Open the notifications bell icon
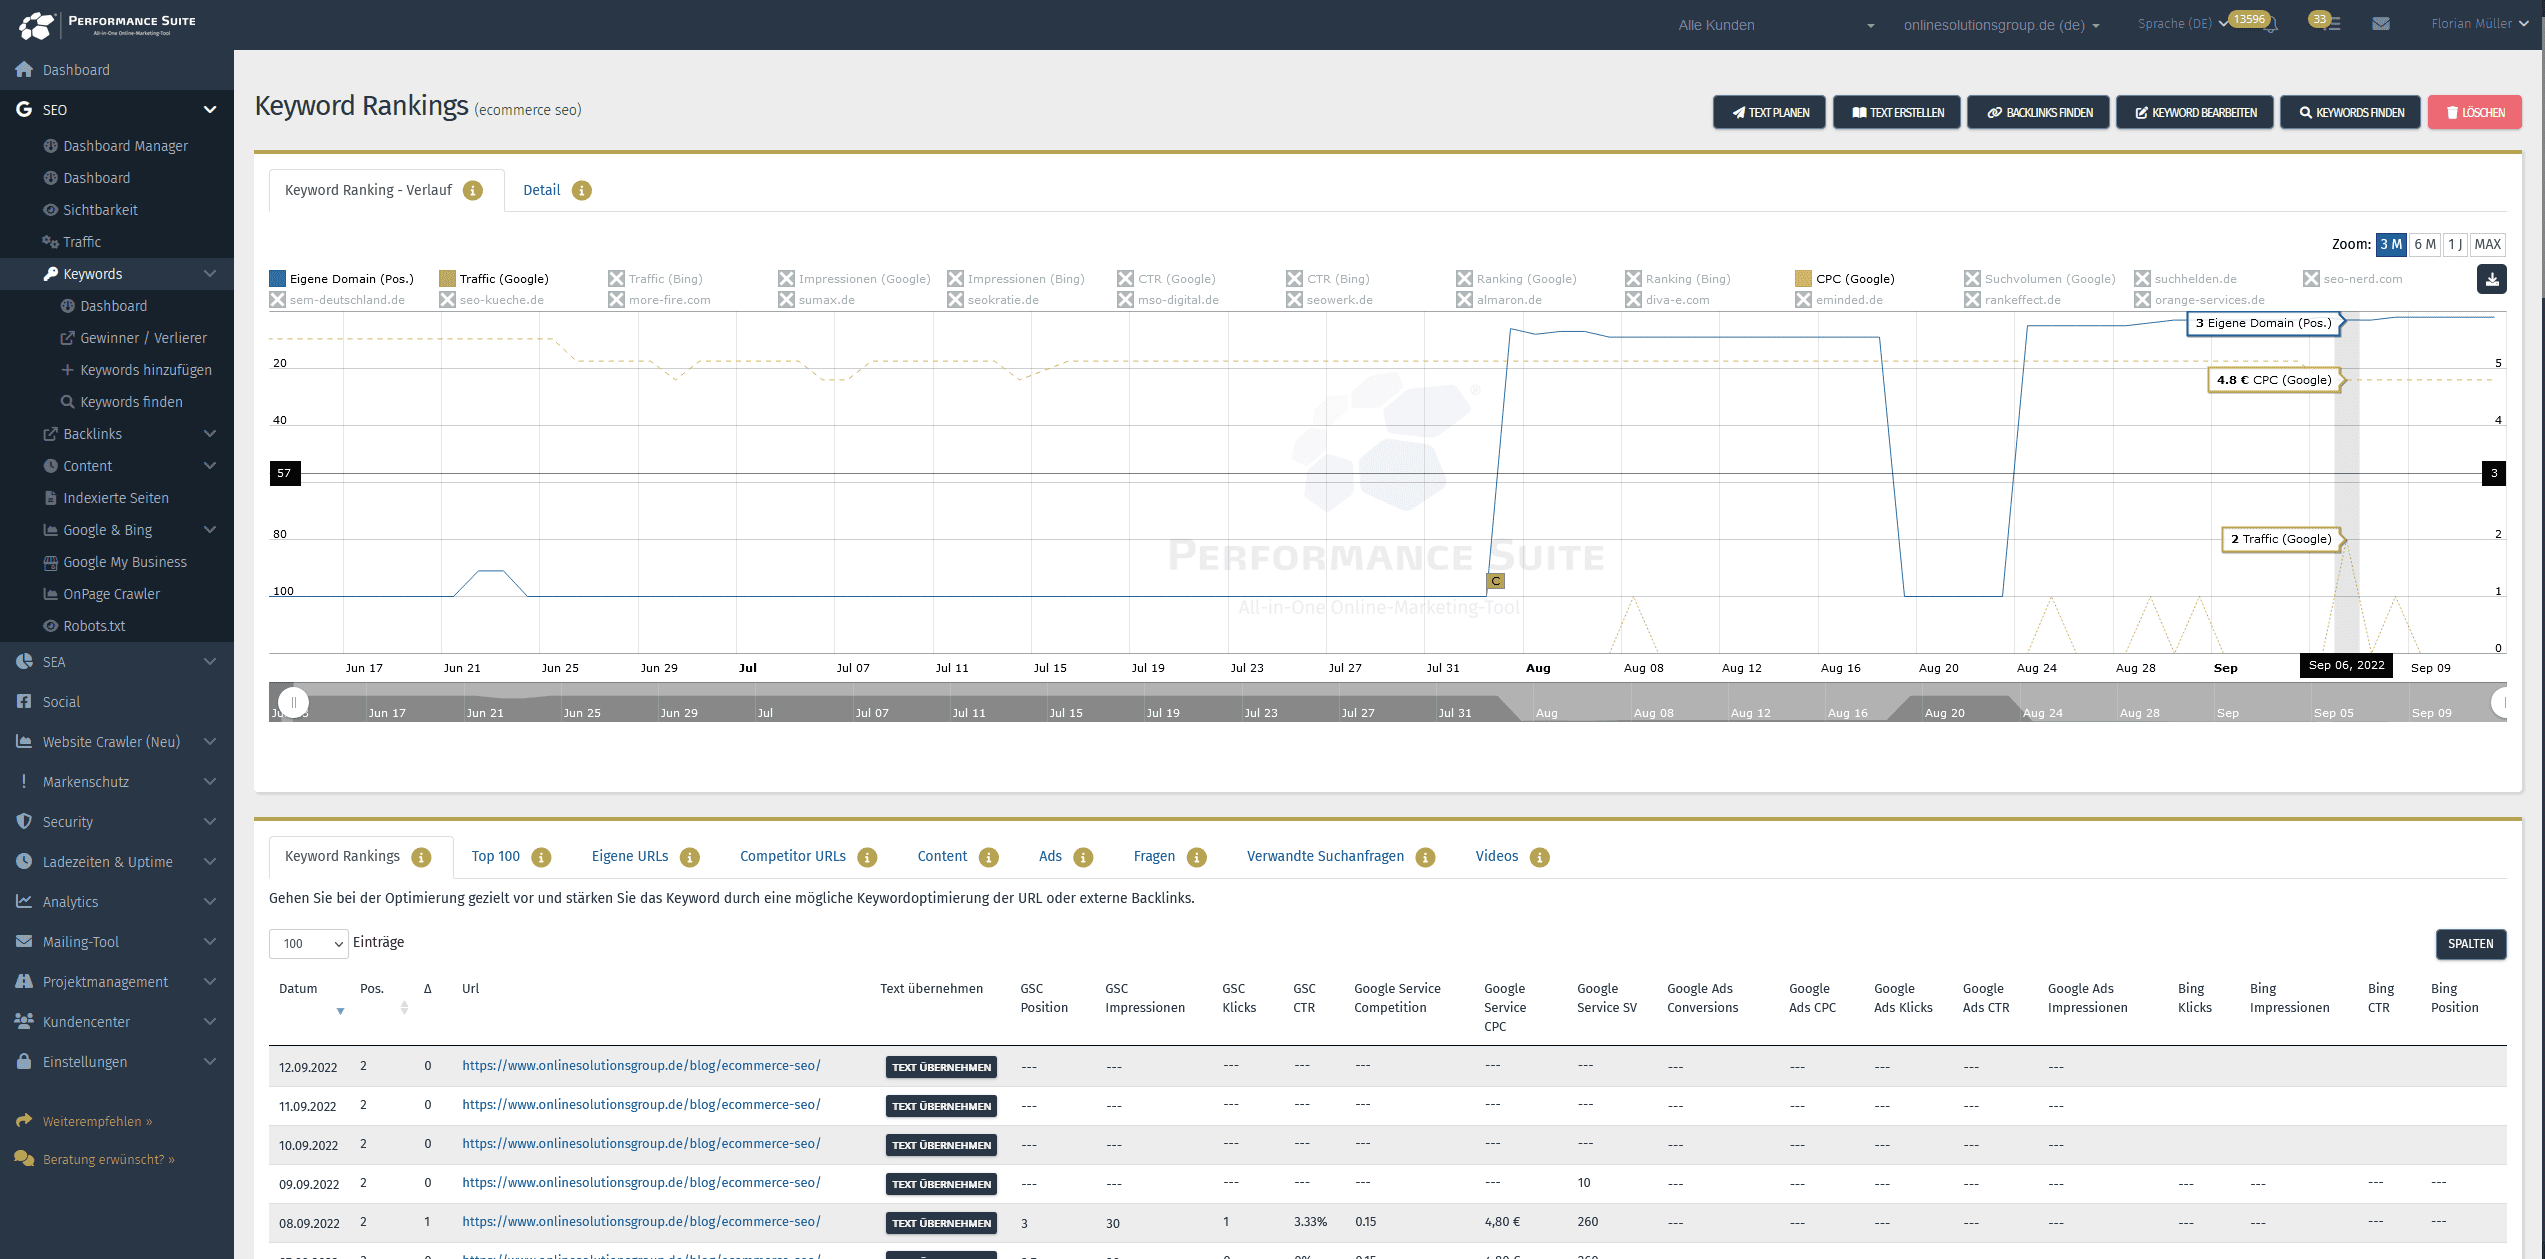 (x=2270, y=25)
